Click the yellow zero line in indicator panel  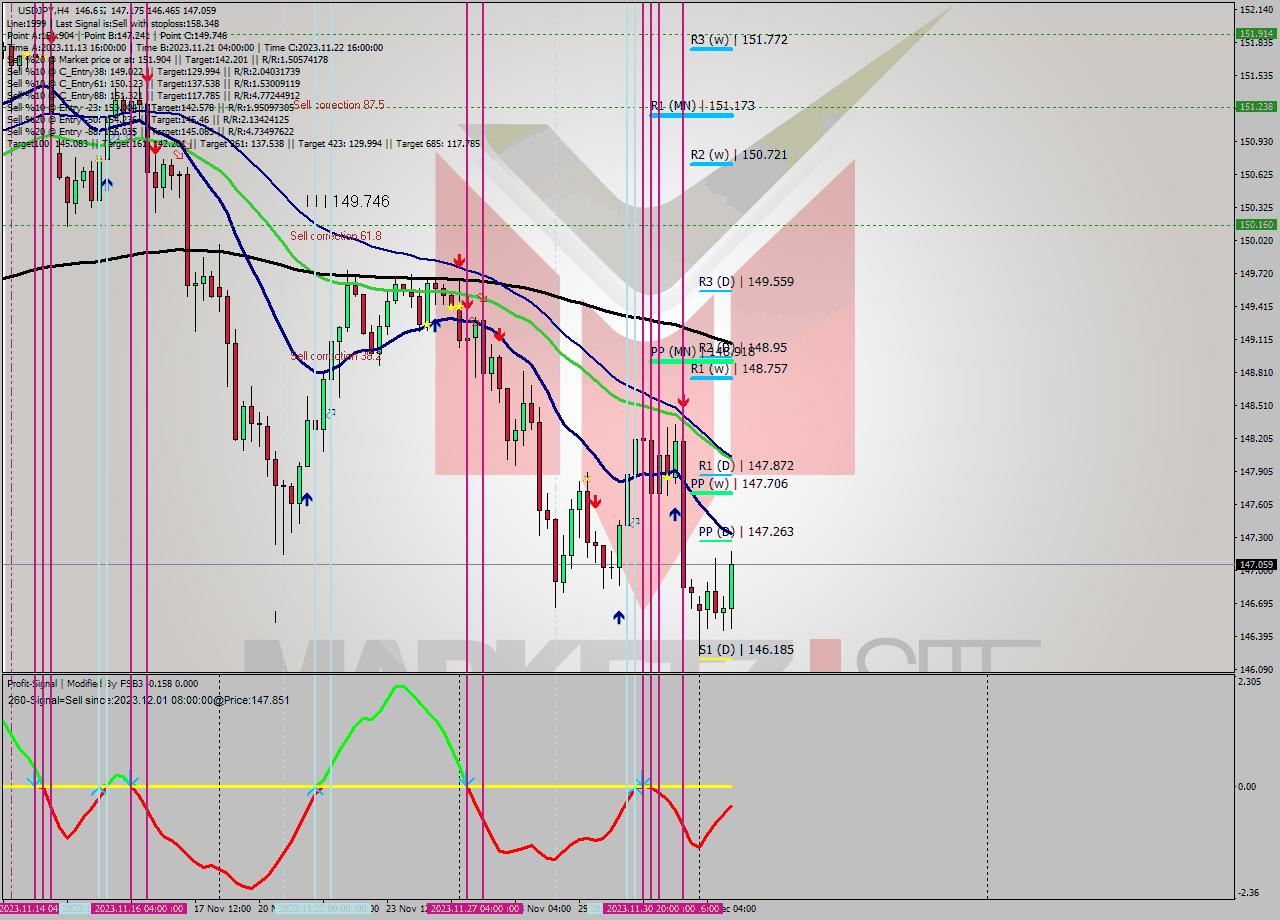[x=367, y=786]
